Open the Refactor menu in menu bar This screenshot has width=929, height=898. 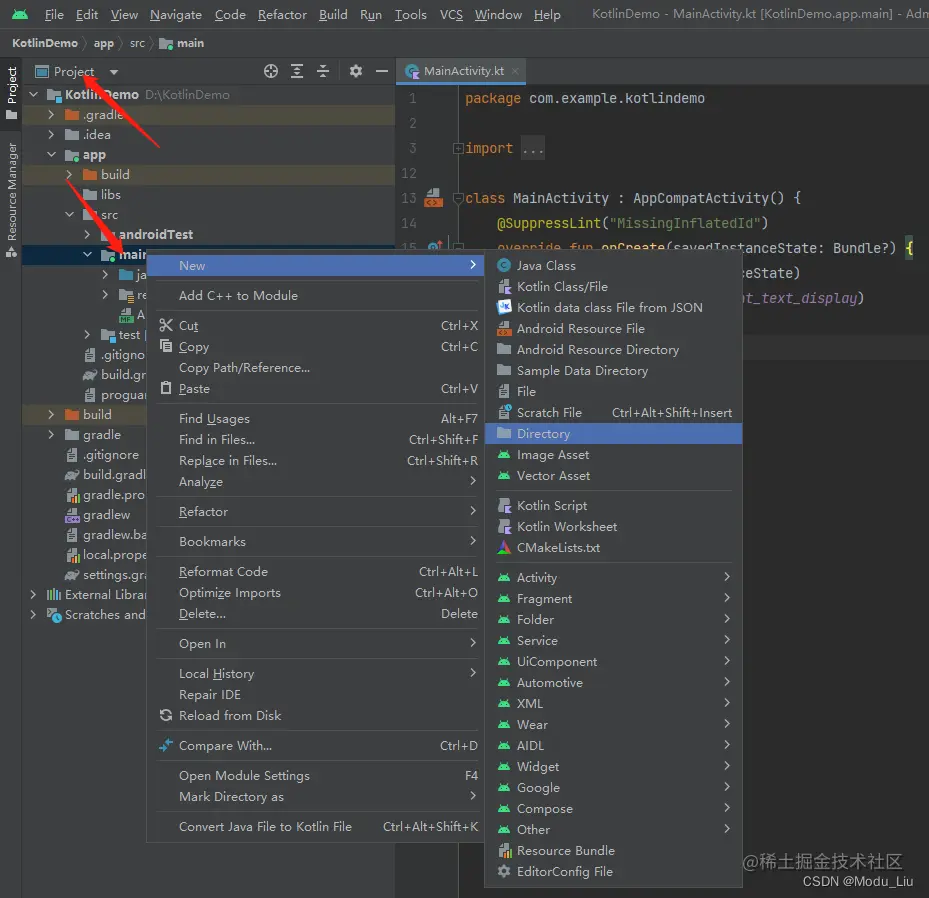click(x=282, y=14)
